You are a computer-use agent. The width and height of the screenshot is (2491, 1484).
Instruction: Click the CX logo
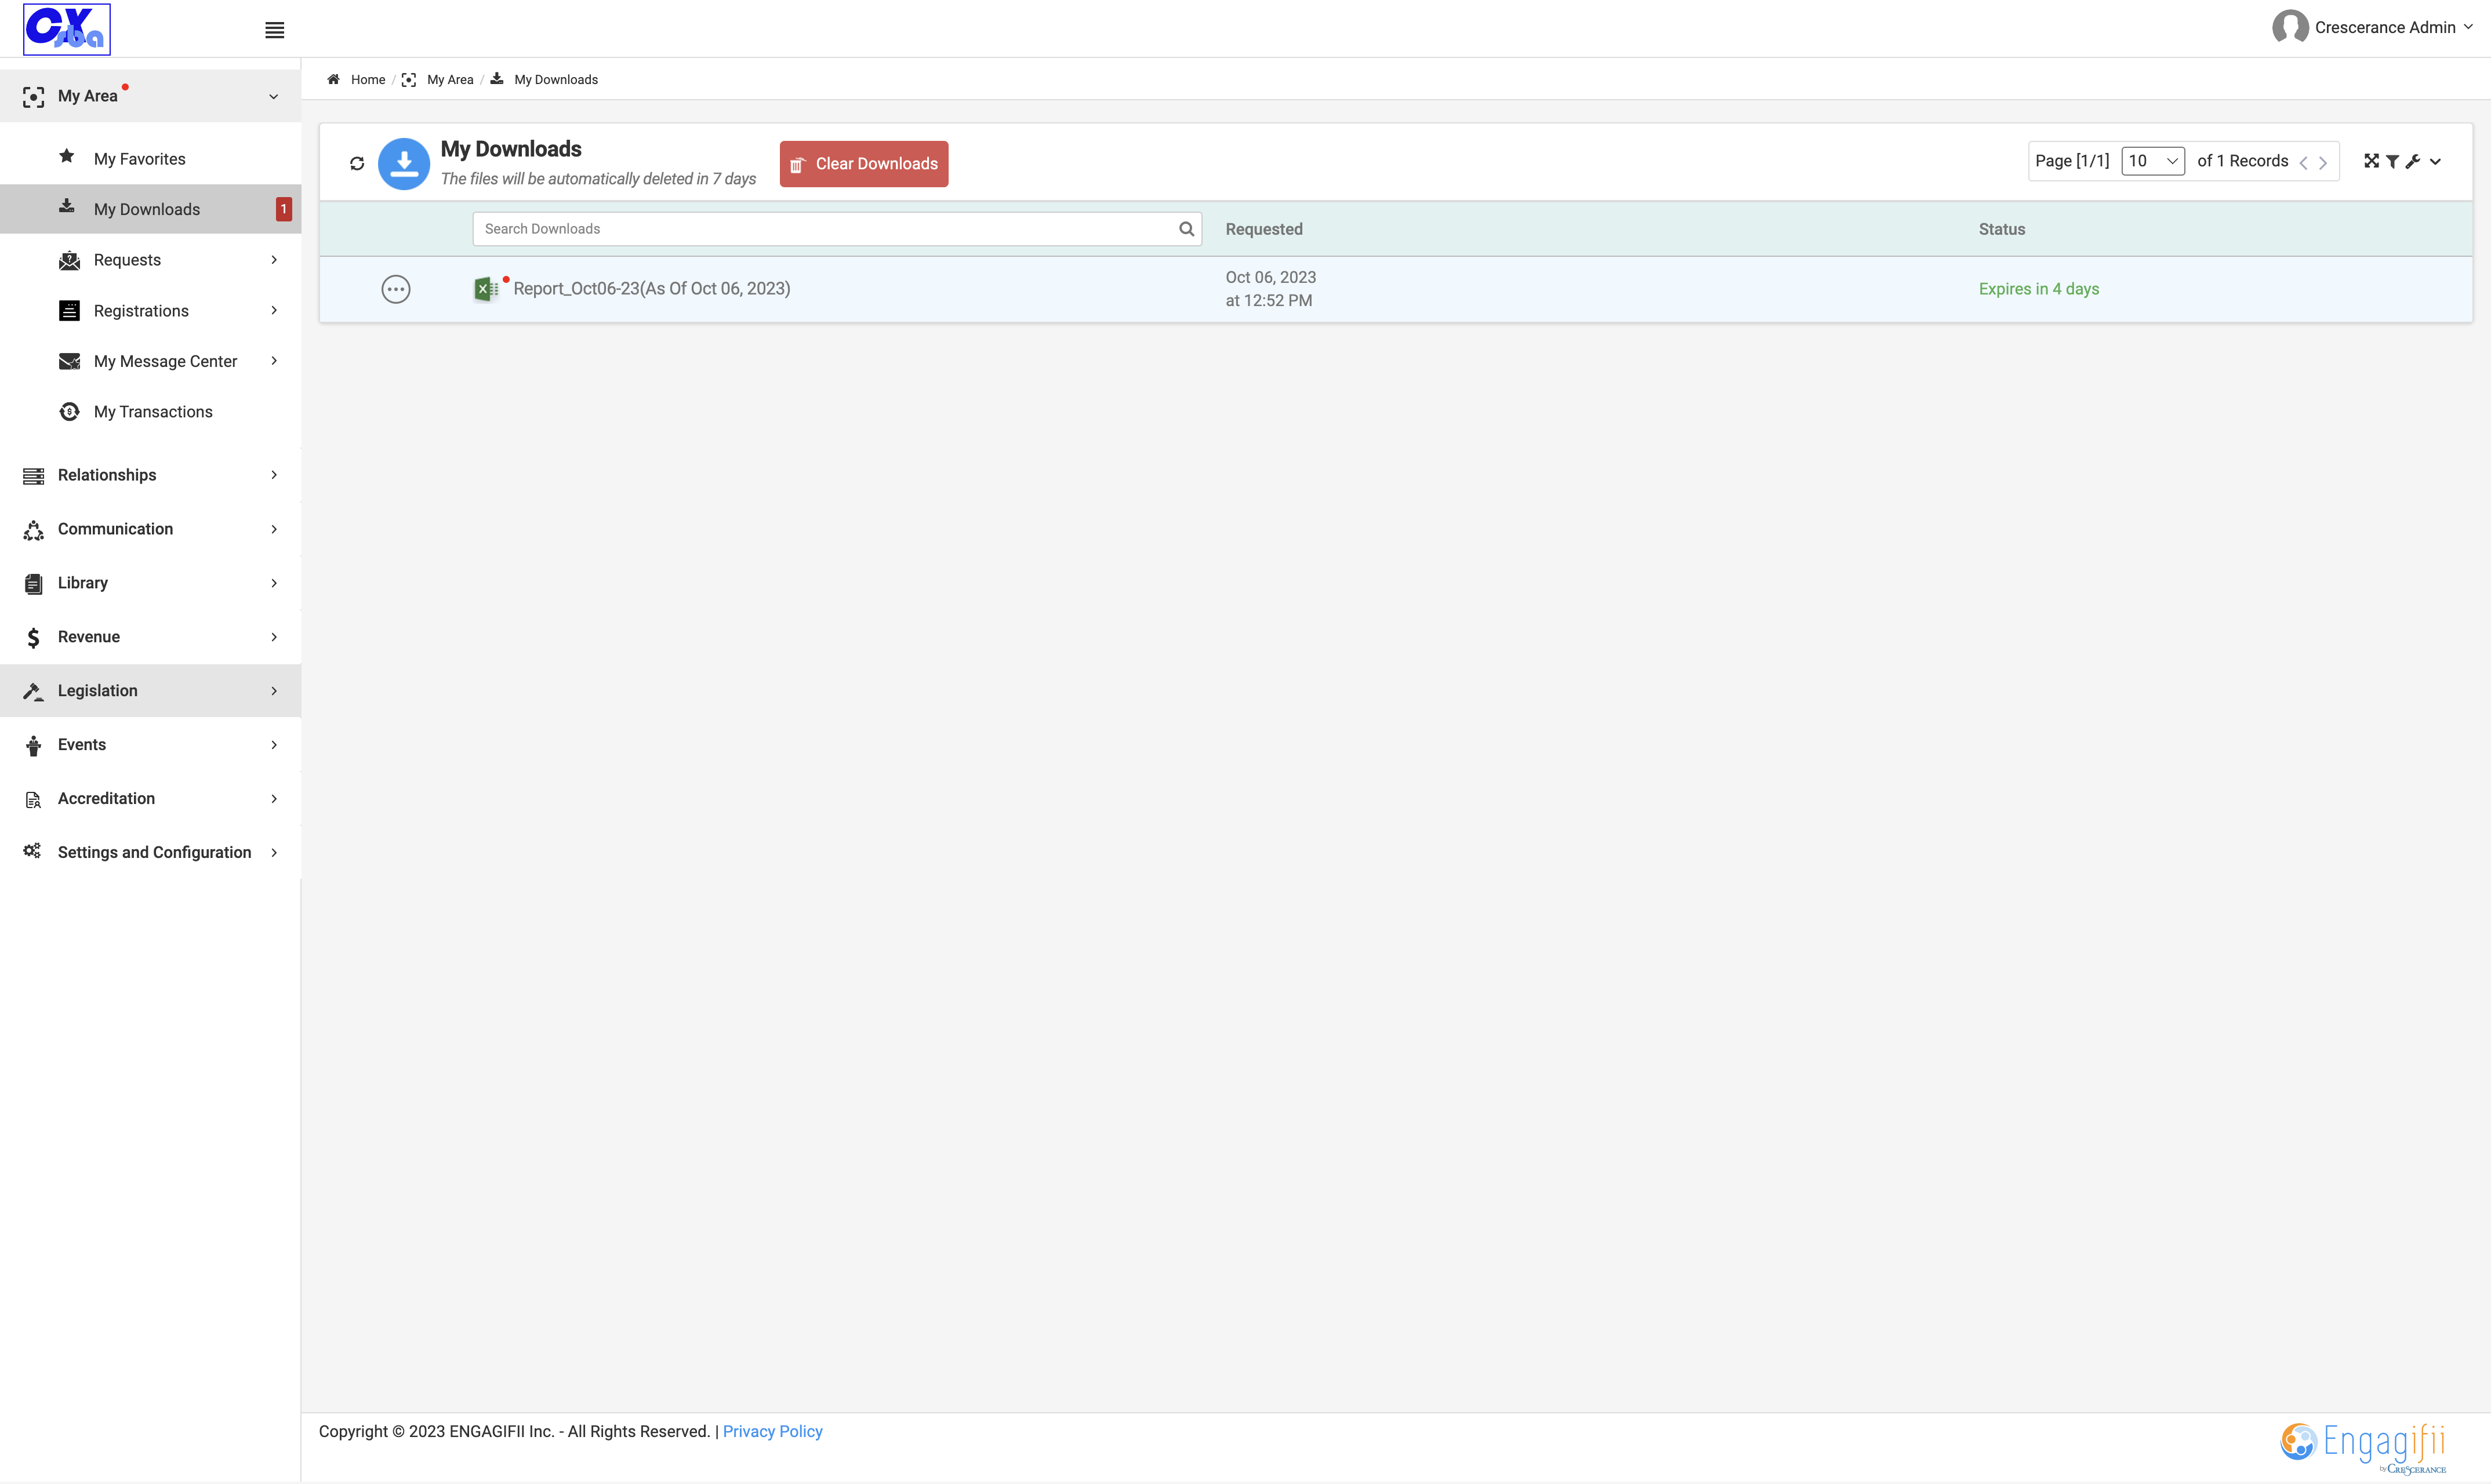point(67,29)
